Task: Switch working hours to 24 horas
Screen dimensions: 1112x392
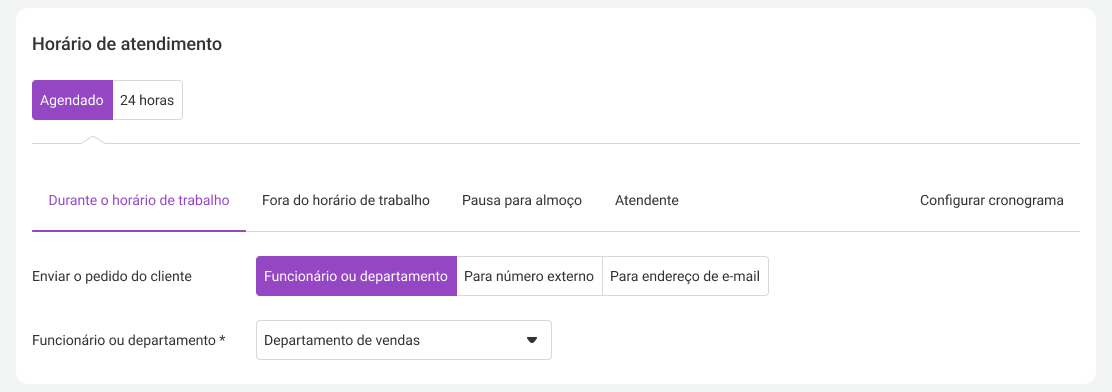Action: (x=148, y=100)
